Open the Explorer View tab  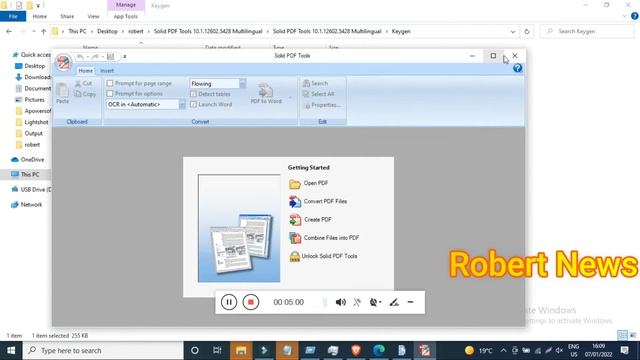click(93, 16)
